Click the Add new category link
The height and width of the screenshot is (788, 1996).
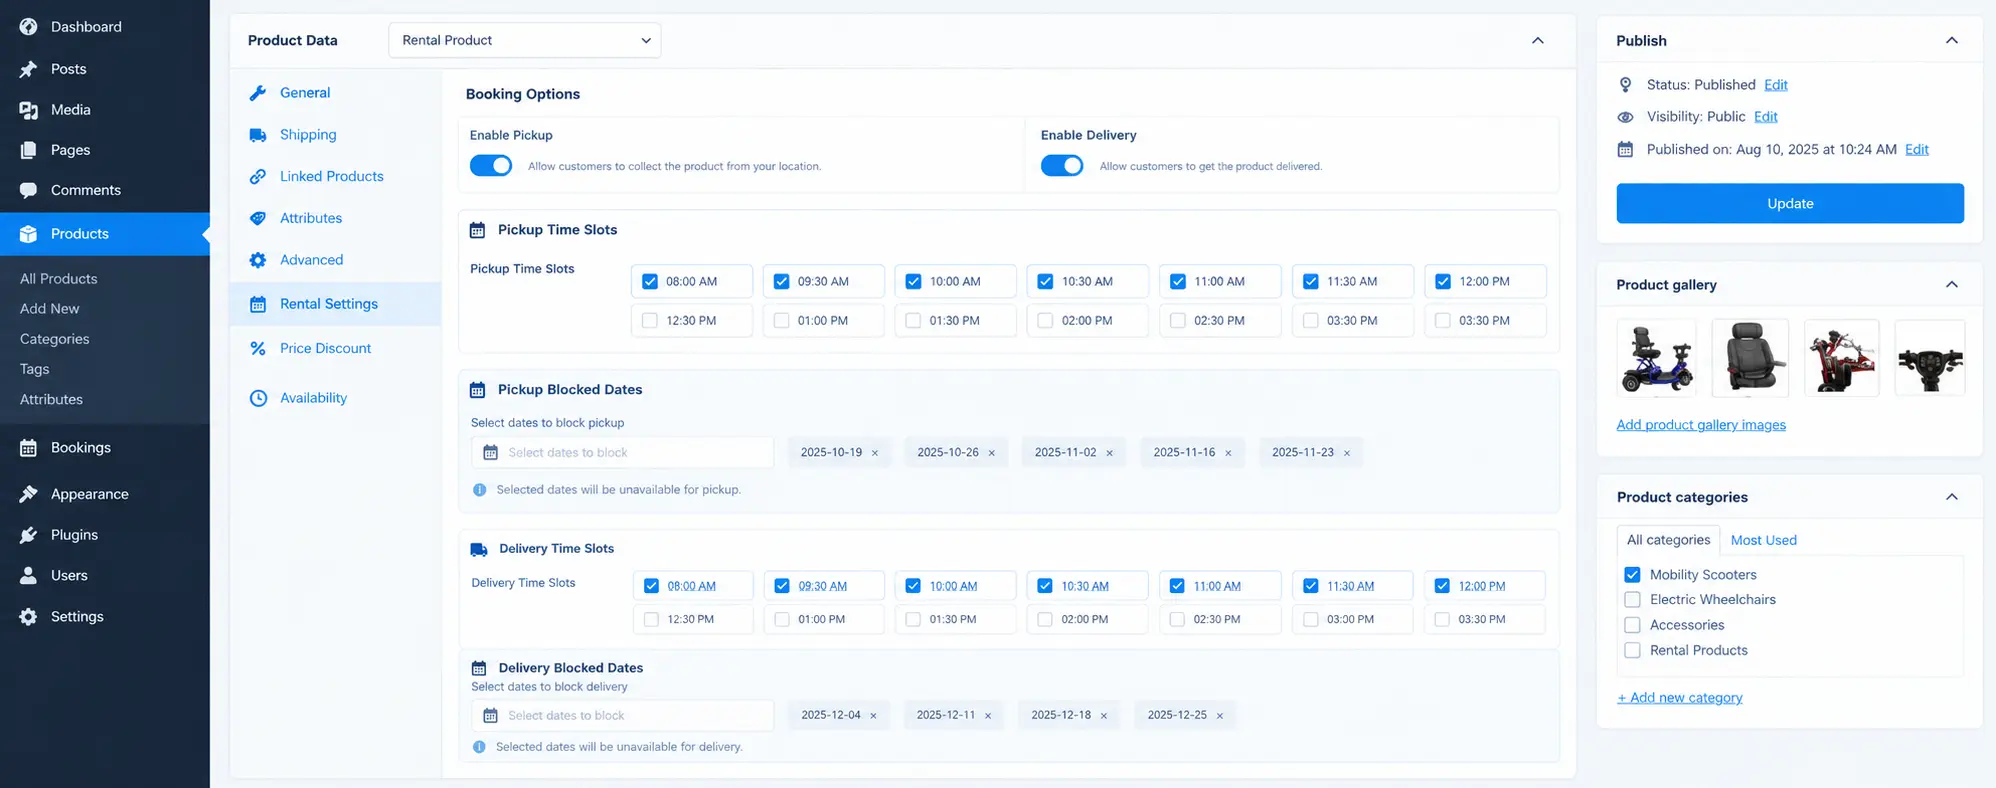tap(1680, 698)
